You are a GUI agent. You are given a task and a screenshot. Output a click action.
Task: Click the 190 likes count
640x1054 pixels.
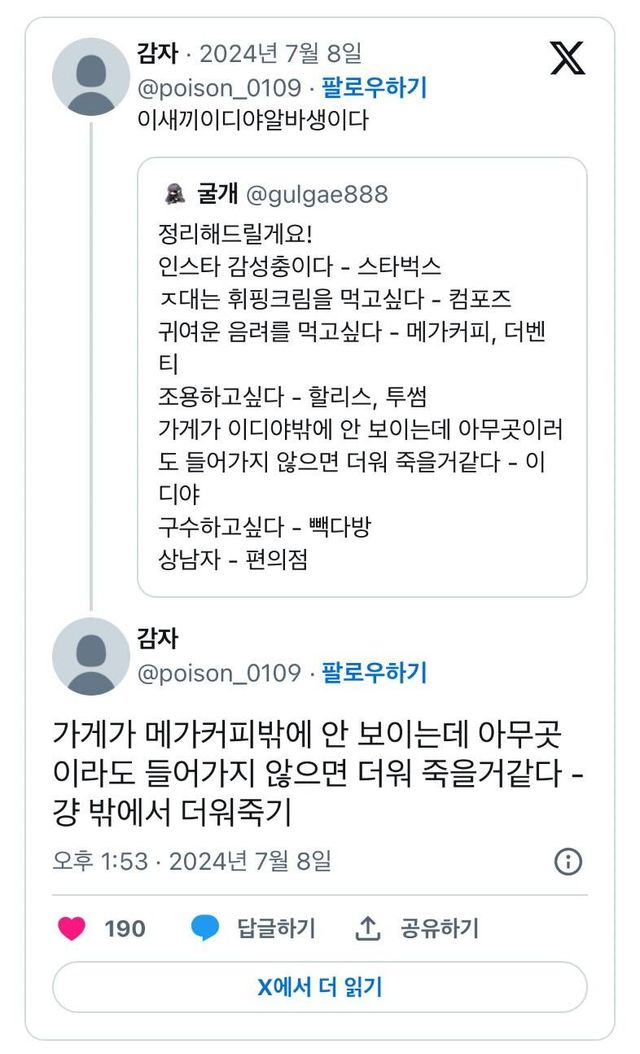[x=125, y=928]
